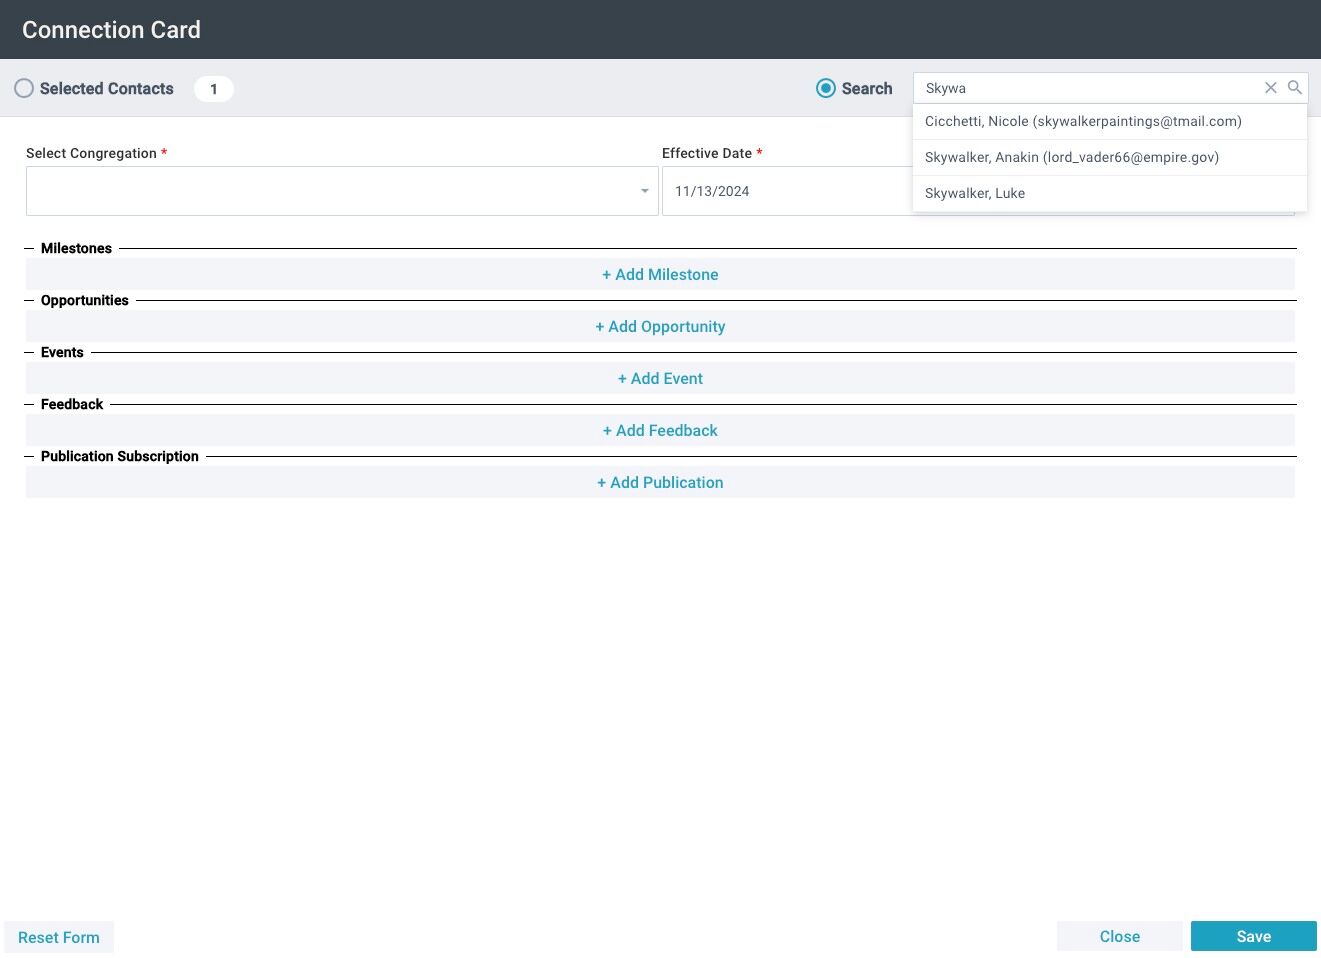The width and height of the screenshot is (1321, 958).
Task: Clear the search text with the X icon
Action: coord(1271,88)
